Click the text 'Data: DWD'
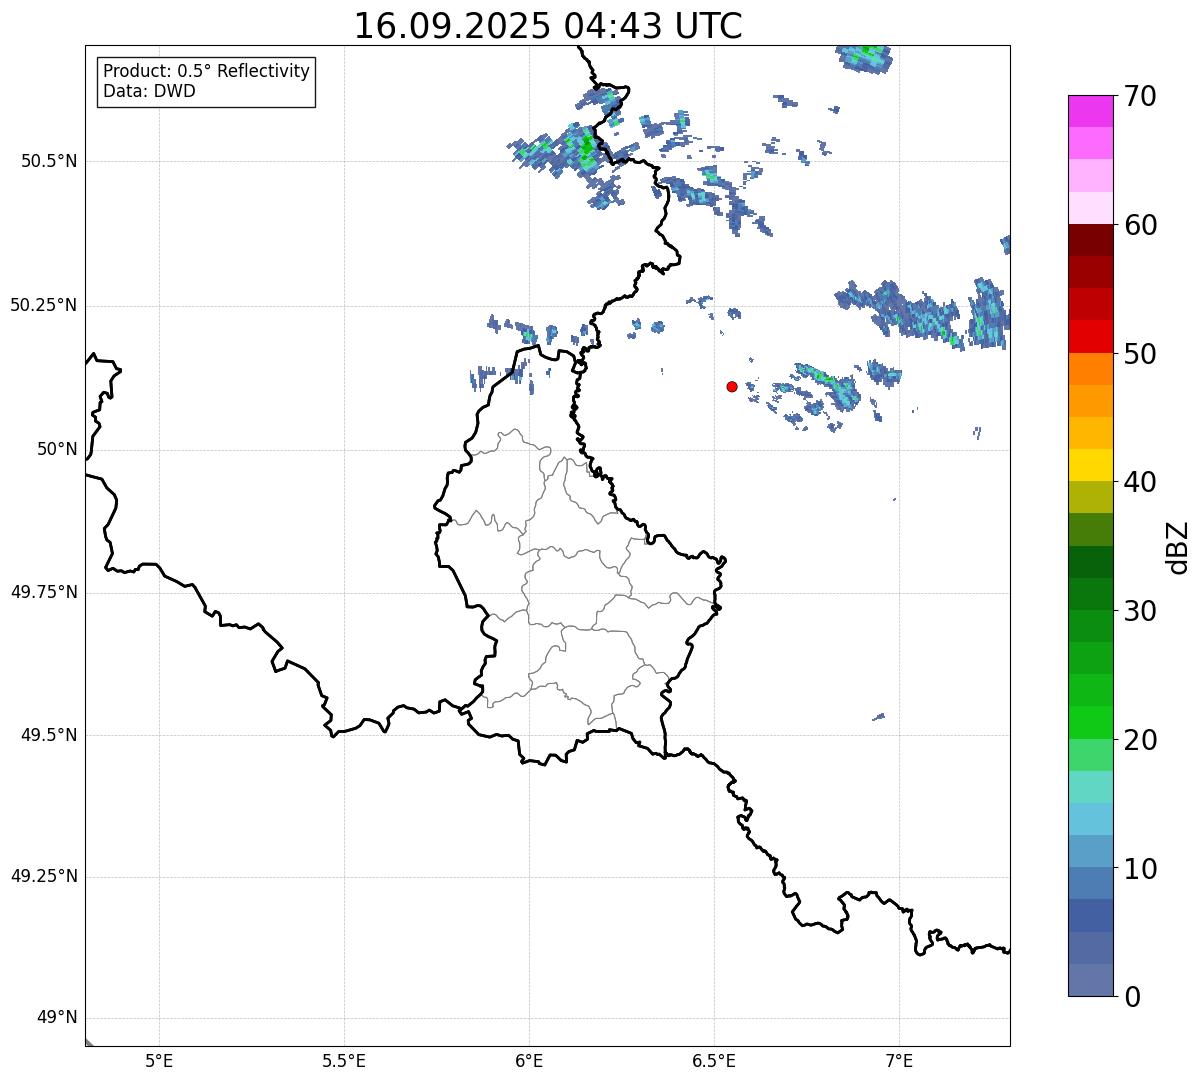 click(150, 91)
